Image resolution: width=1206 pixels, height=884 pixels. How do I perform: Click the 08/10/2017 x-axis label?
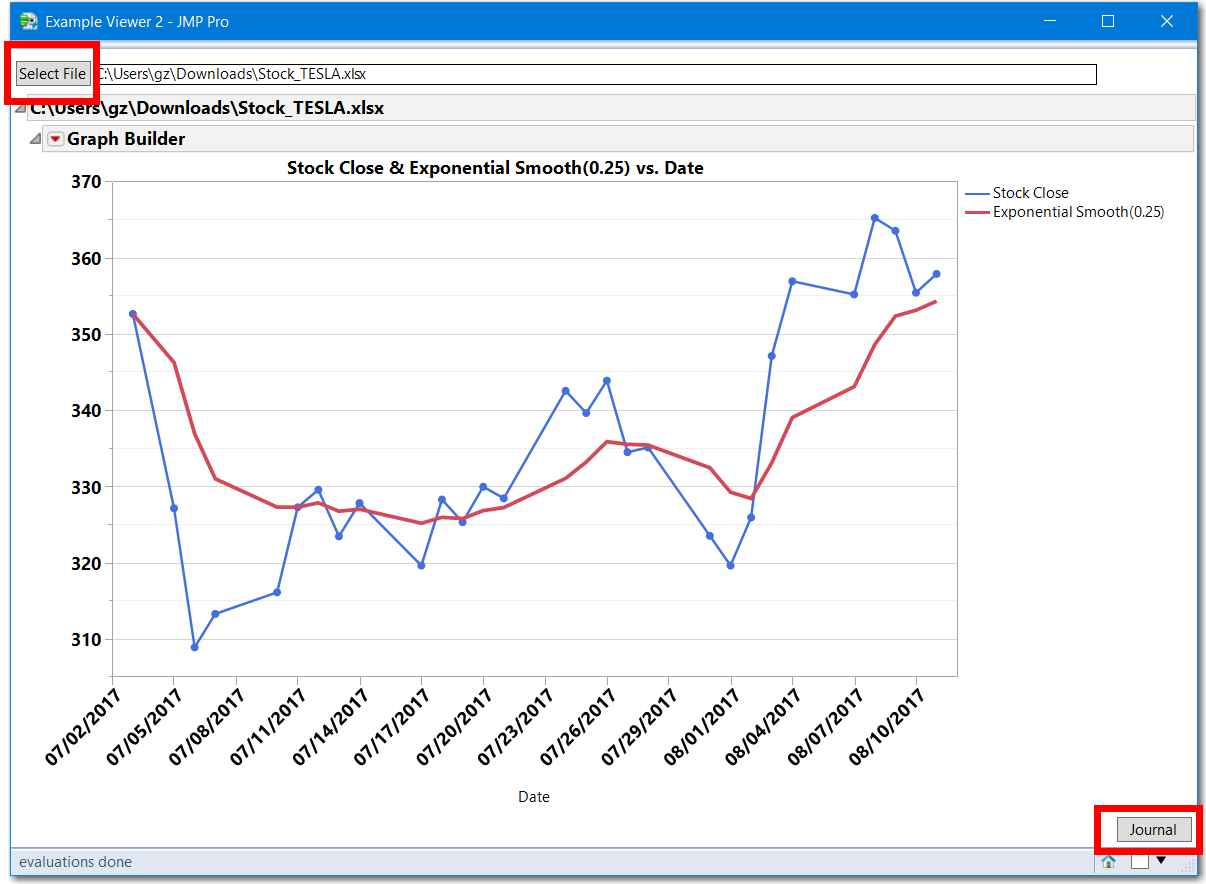click(x=888, y=729)
